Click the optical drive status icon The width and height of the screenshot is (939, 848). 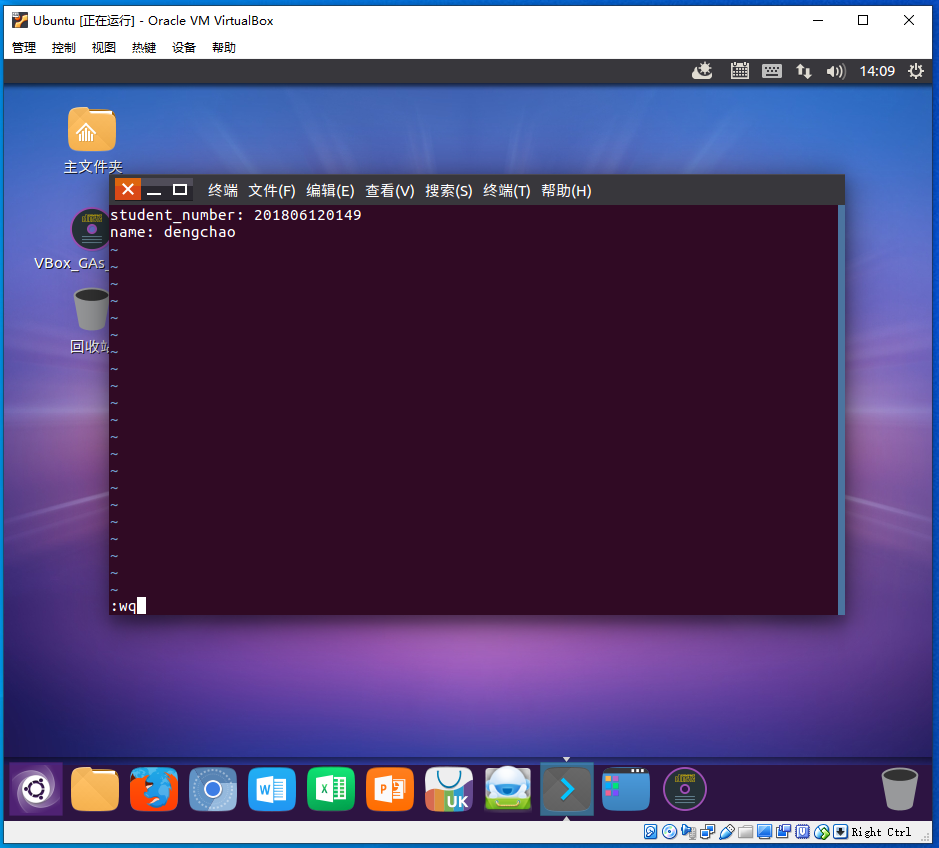pyautogui.click(x=670, y=832)
